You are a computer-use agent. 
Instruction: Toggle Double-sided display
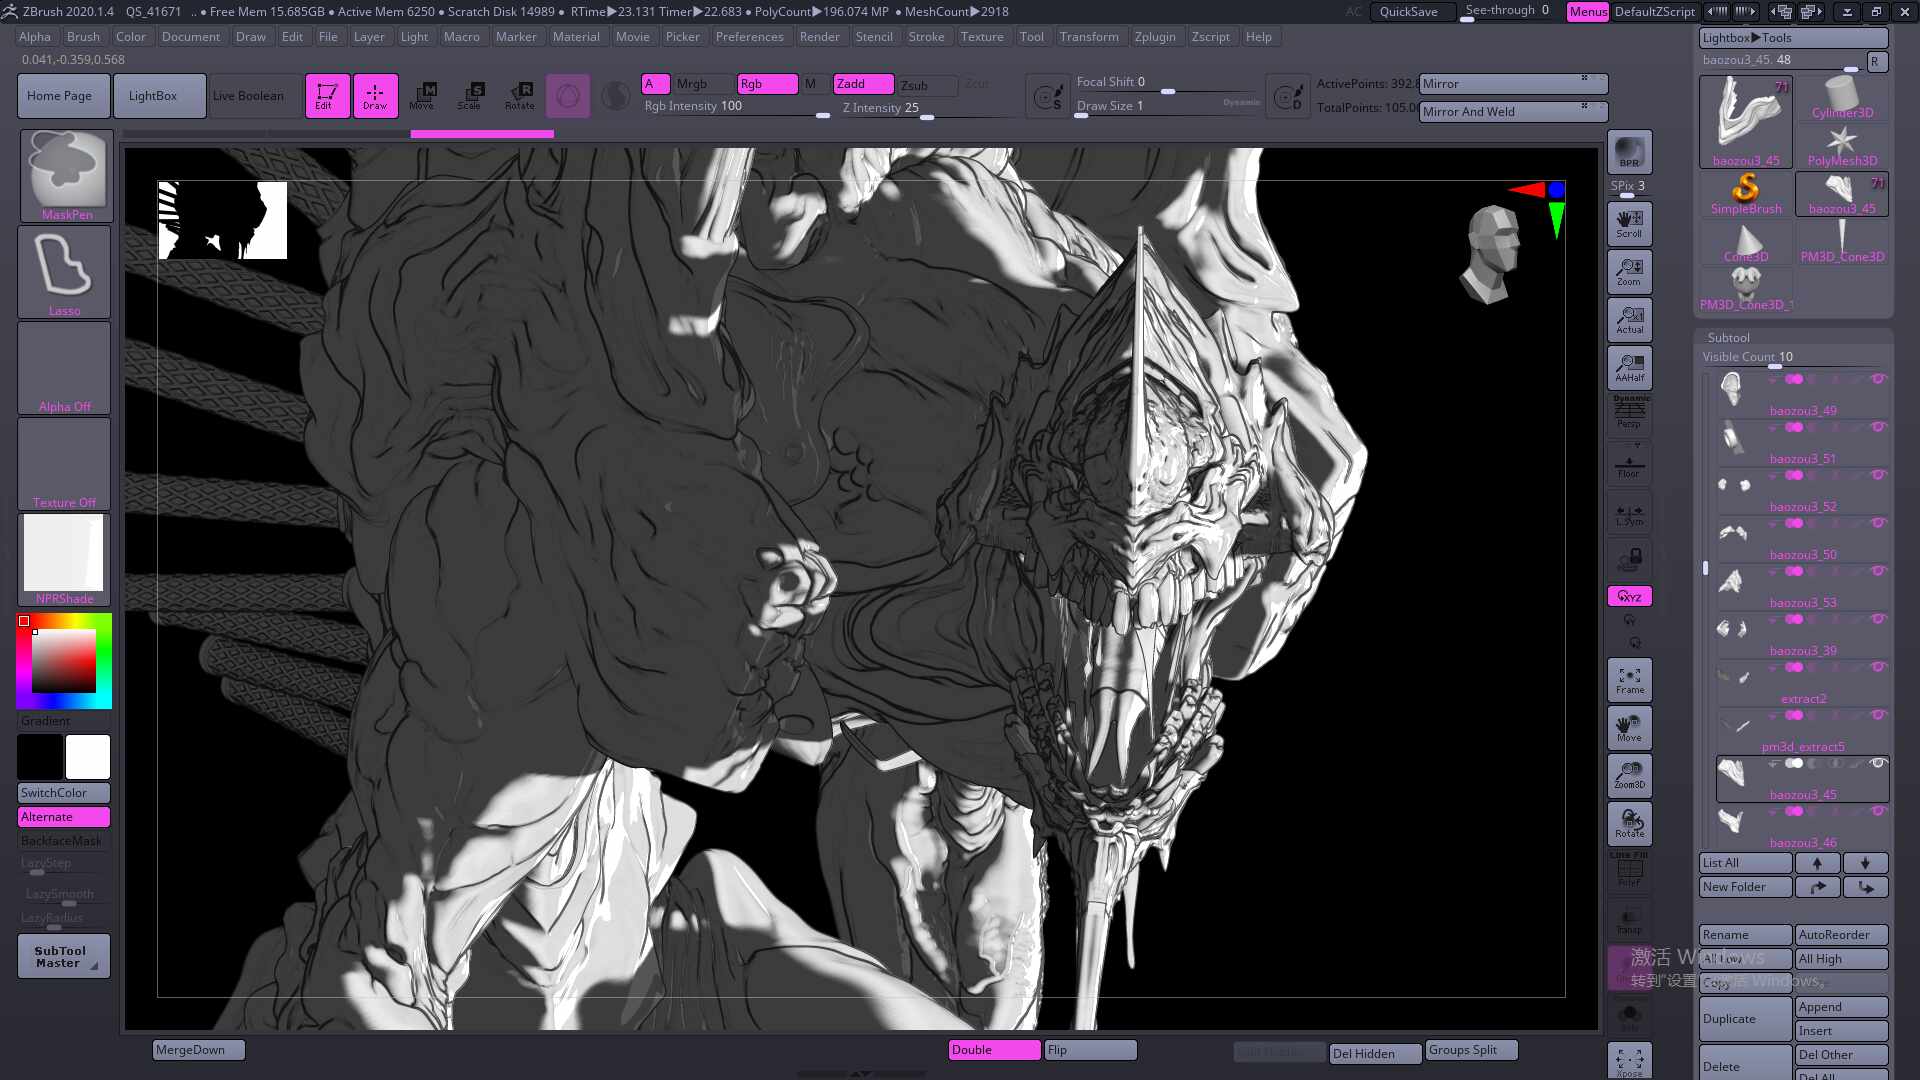pyautogui.click(x=994, y=1050)
